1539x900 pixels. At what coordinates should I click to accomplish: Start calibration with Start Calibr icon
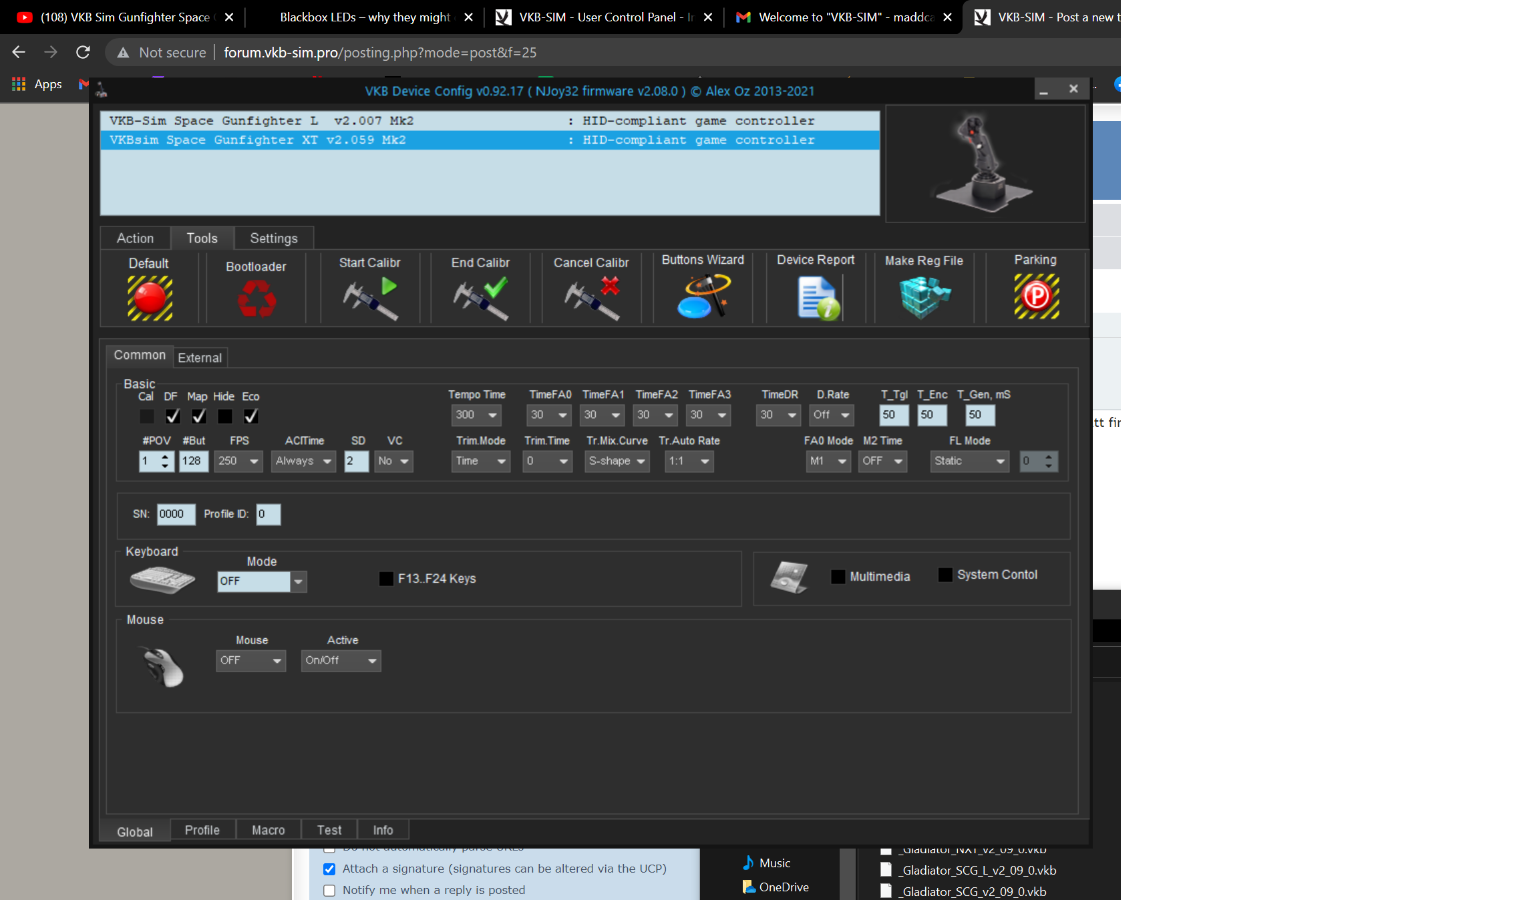point(370,298)
